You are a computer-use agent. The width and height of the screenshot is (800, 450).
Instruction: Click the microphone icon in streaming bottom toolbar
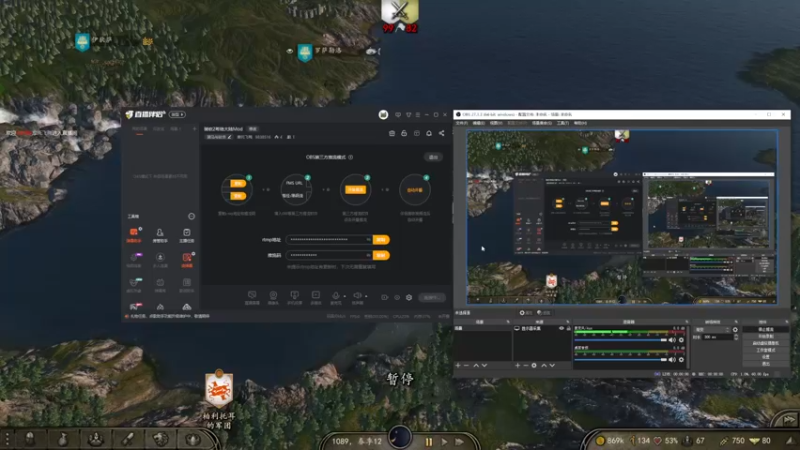click(335, 296)
